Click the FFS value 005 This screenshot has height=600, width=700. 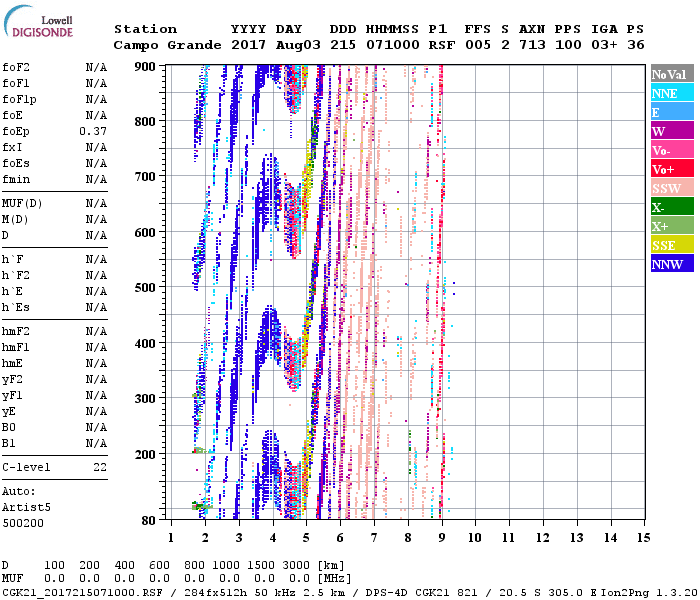(x=478, y=45)
